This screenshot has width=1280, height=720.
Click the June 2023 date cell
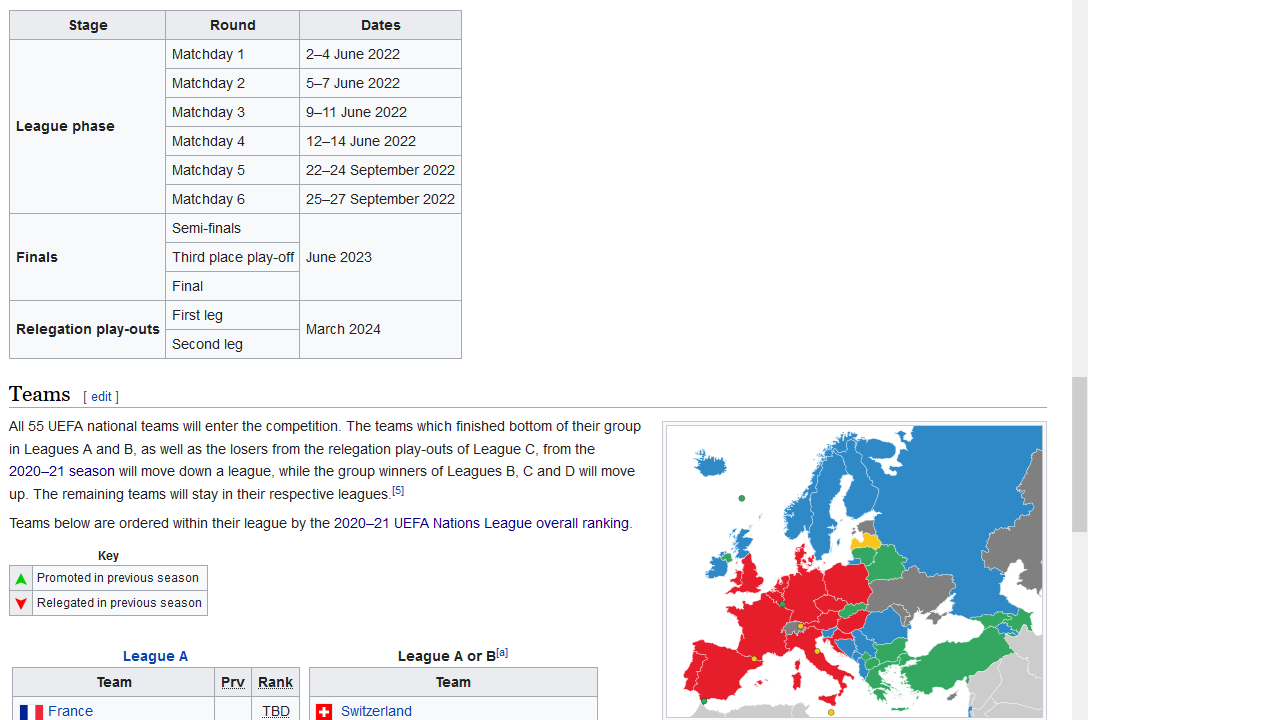pos(380,257)
